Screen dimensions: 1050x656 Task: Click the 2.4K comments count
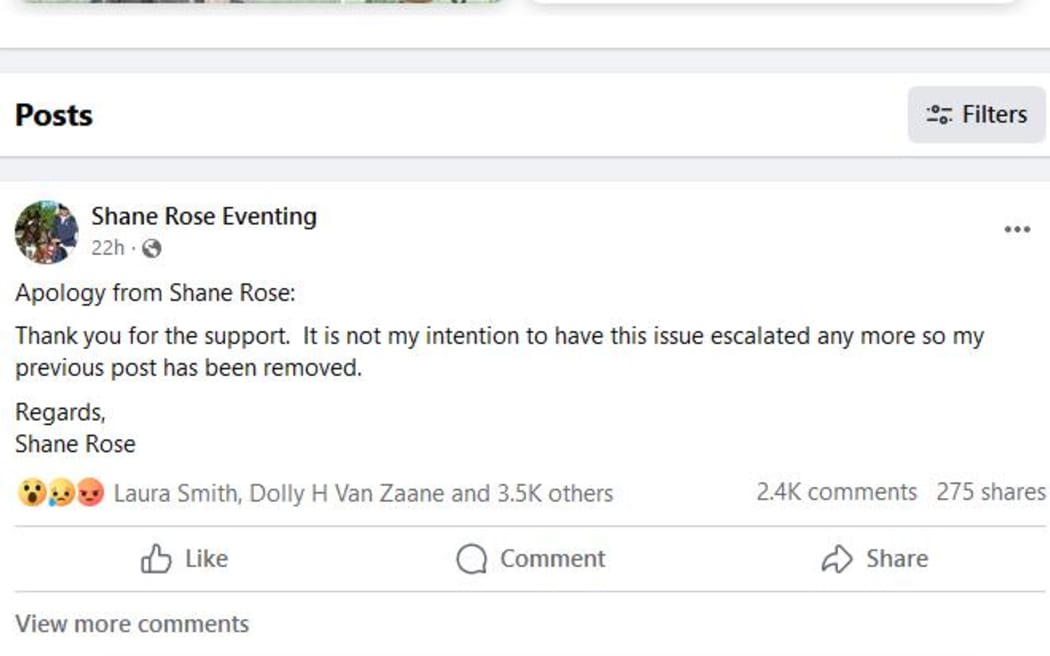(836, 492)
